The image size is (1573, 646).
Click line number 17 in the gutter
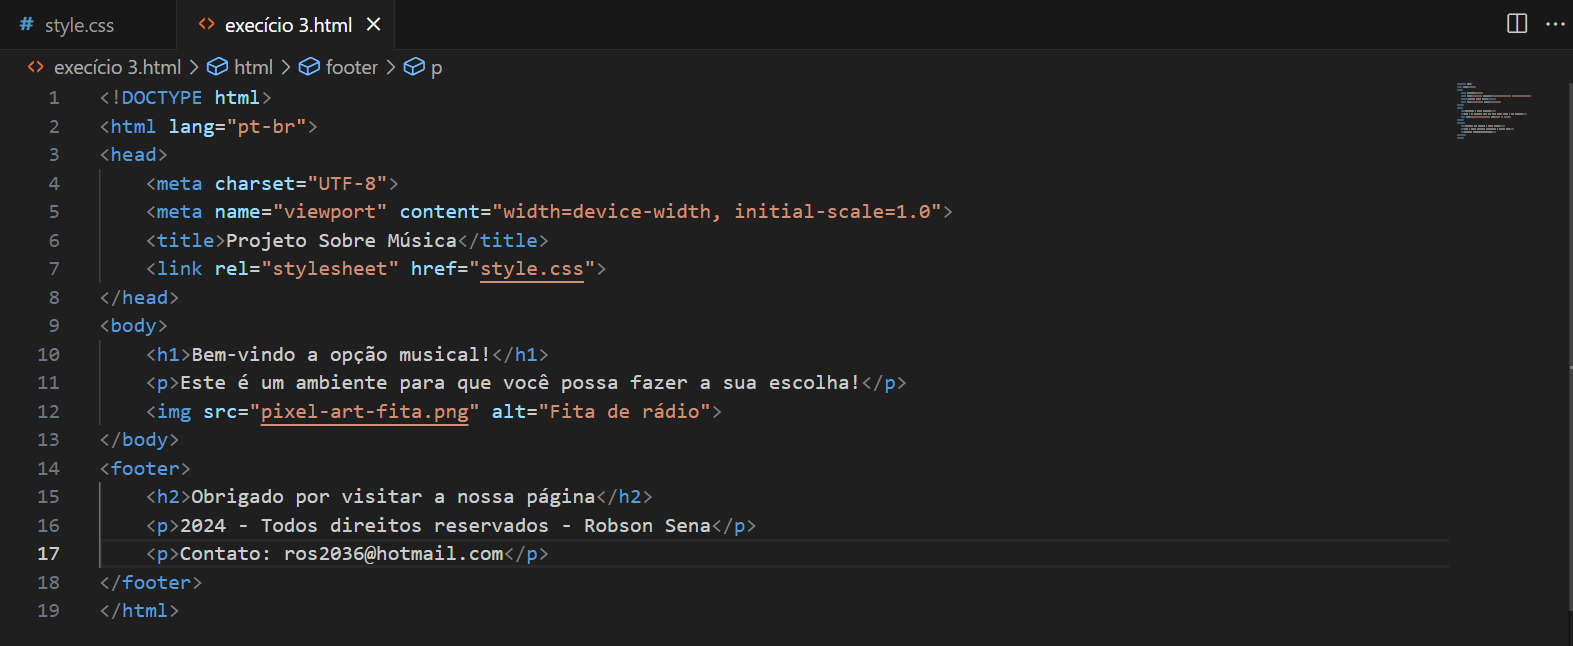coord(48,554)
